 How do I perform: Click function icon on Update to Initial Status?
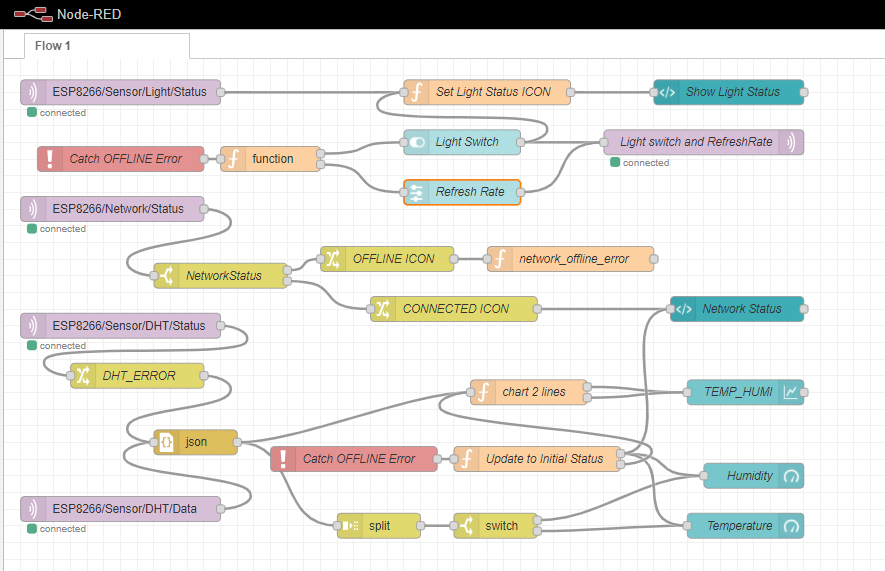(467, 459)
